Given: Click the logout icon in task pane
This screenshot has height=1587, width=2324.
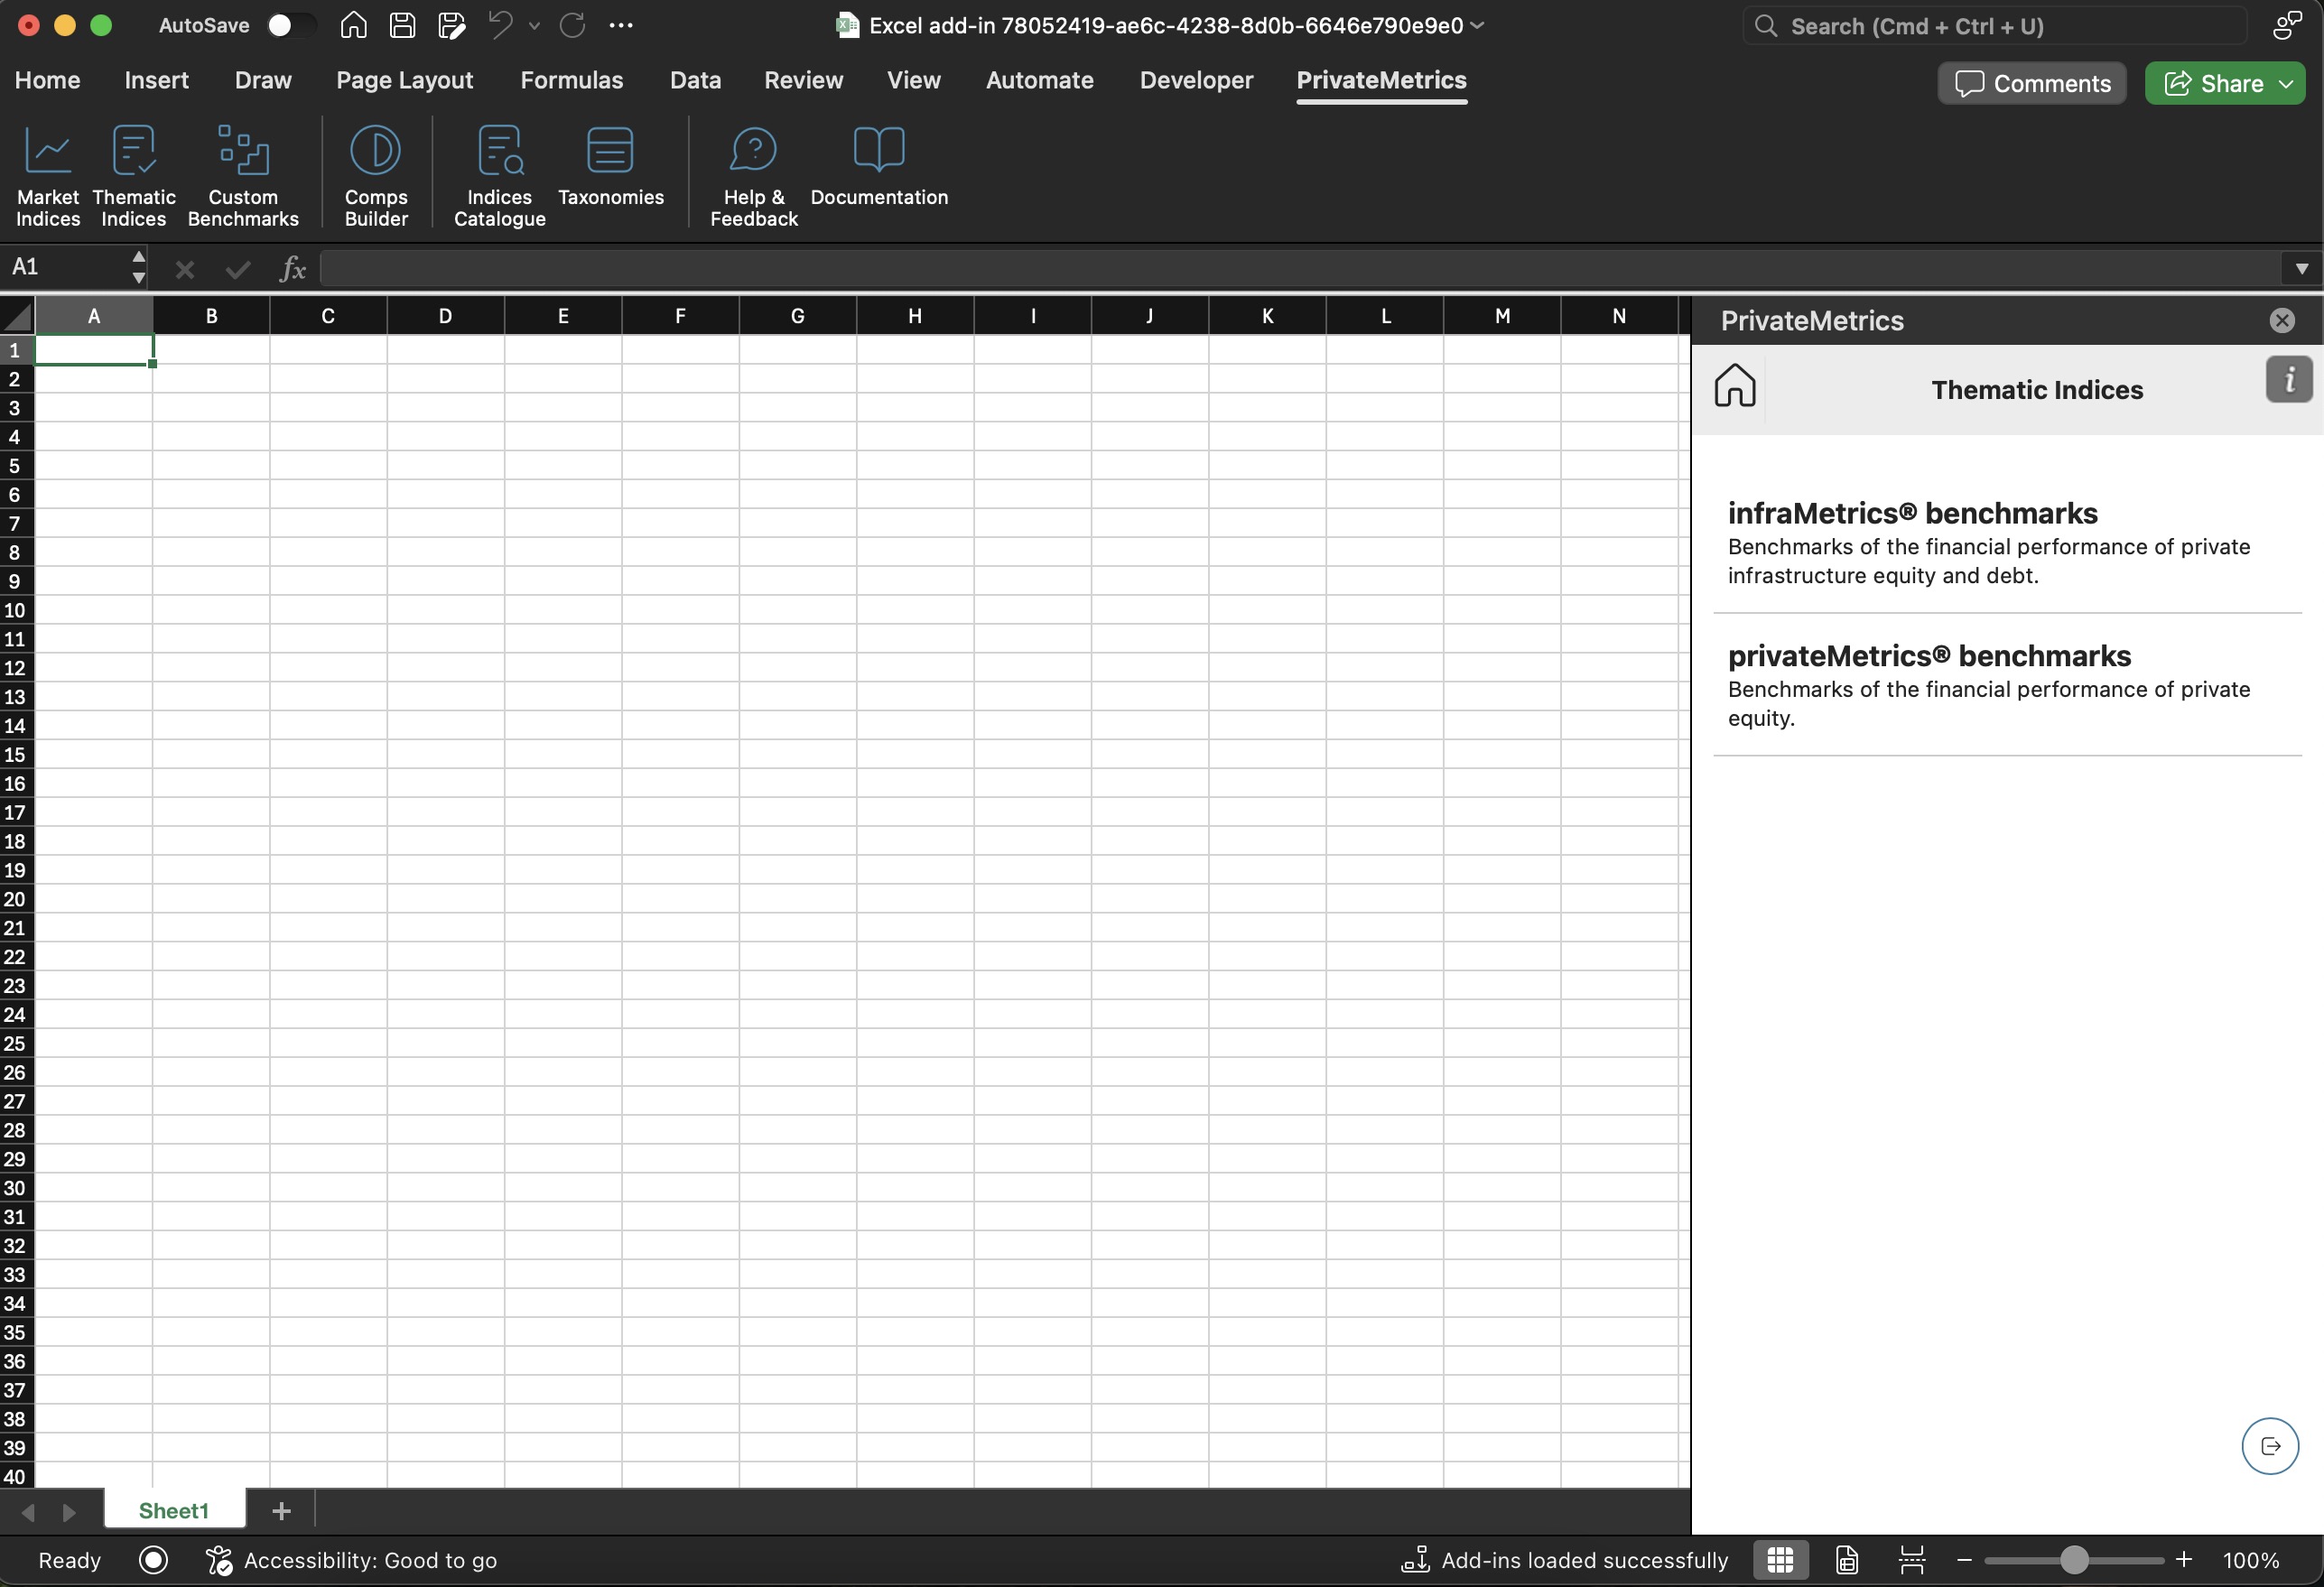Looking at the screenshot, I should click(x=2269, y=1446).
